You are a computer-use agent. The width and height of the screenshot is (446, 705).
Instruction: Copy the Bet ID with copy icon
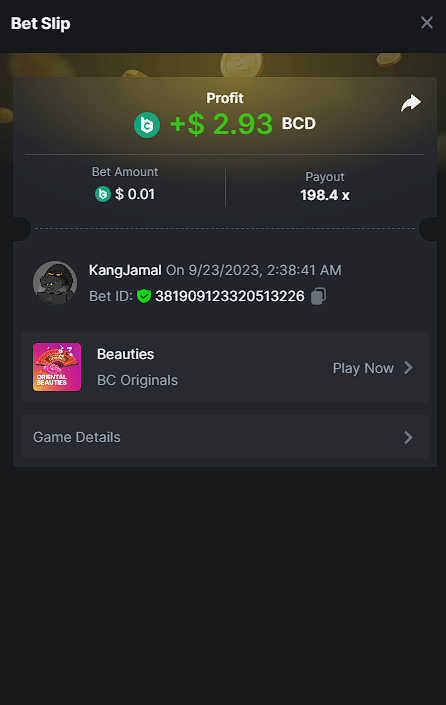tap(318, 296)
